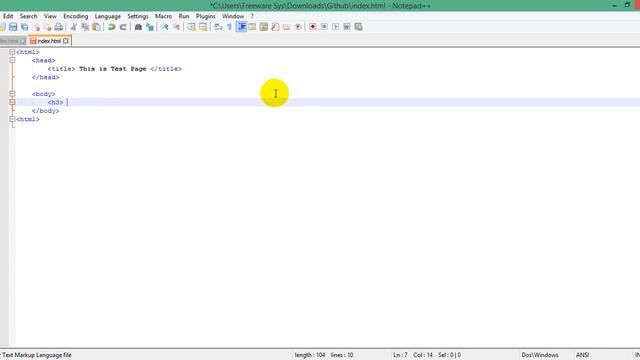
Task: Toggle Show All Characters pilcrow icon
Action: tap(229, 27)
